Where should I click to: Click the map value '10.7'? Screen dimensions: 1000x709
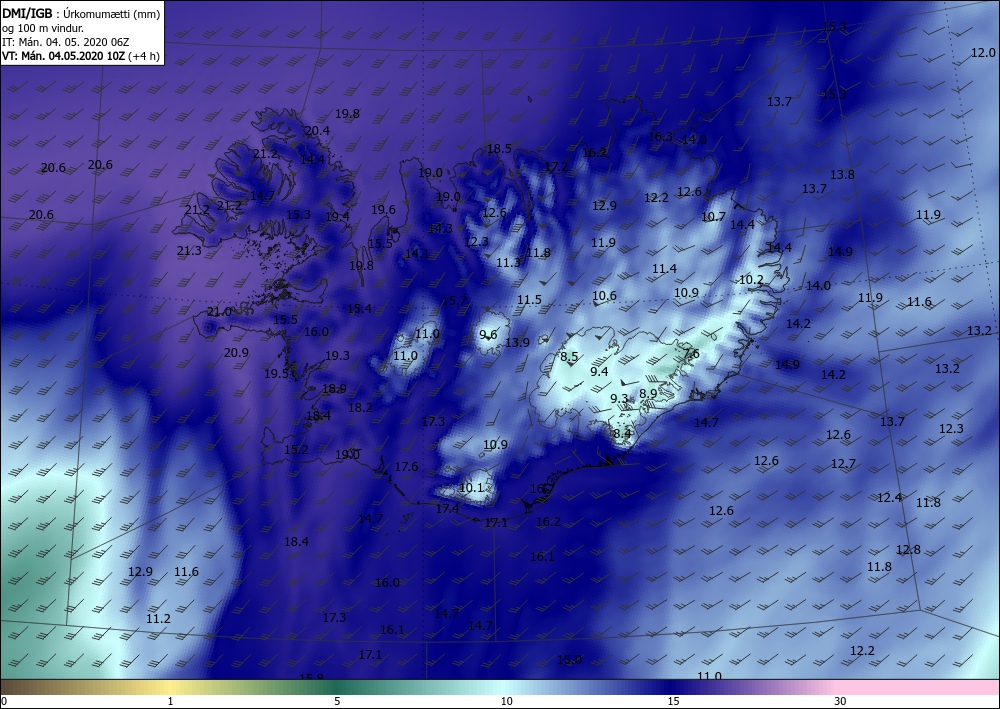click(x=713, y=217)
